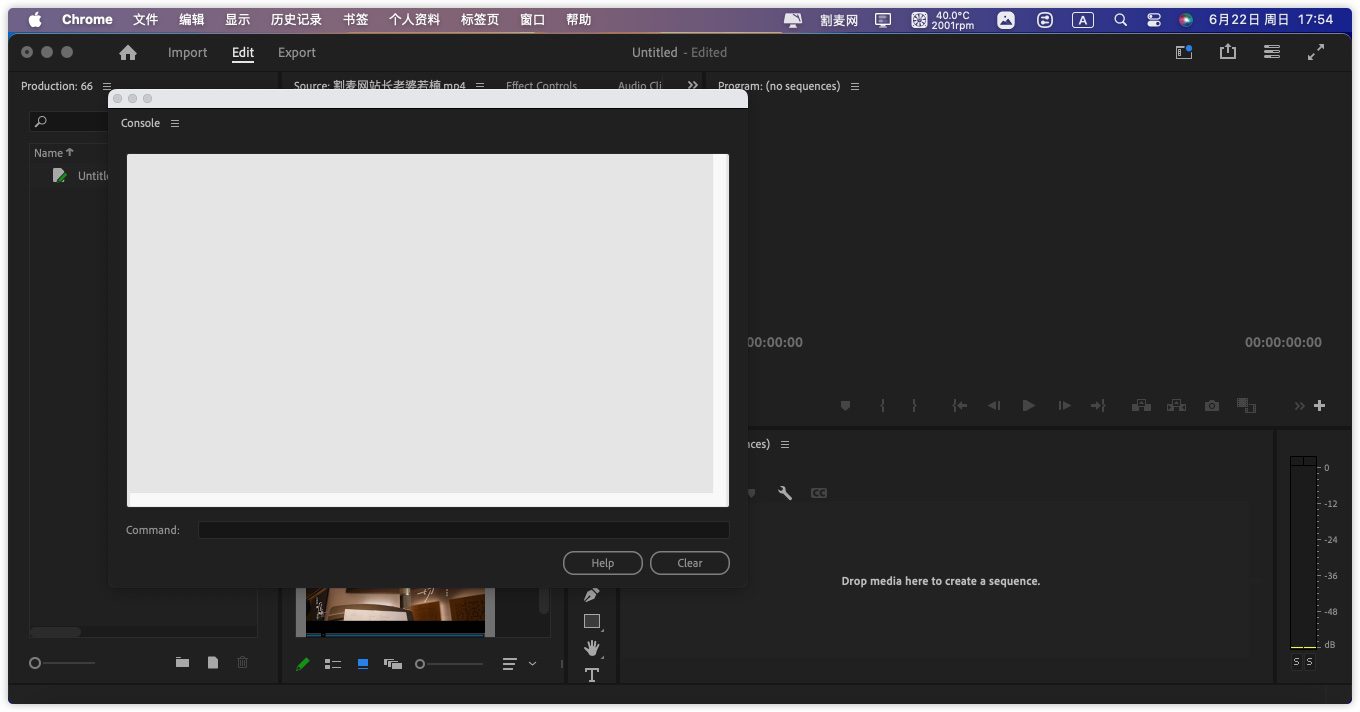Select the Pen tool
1360x712 pixels.
tap(591, 595)
